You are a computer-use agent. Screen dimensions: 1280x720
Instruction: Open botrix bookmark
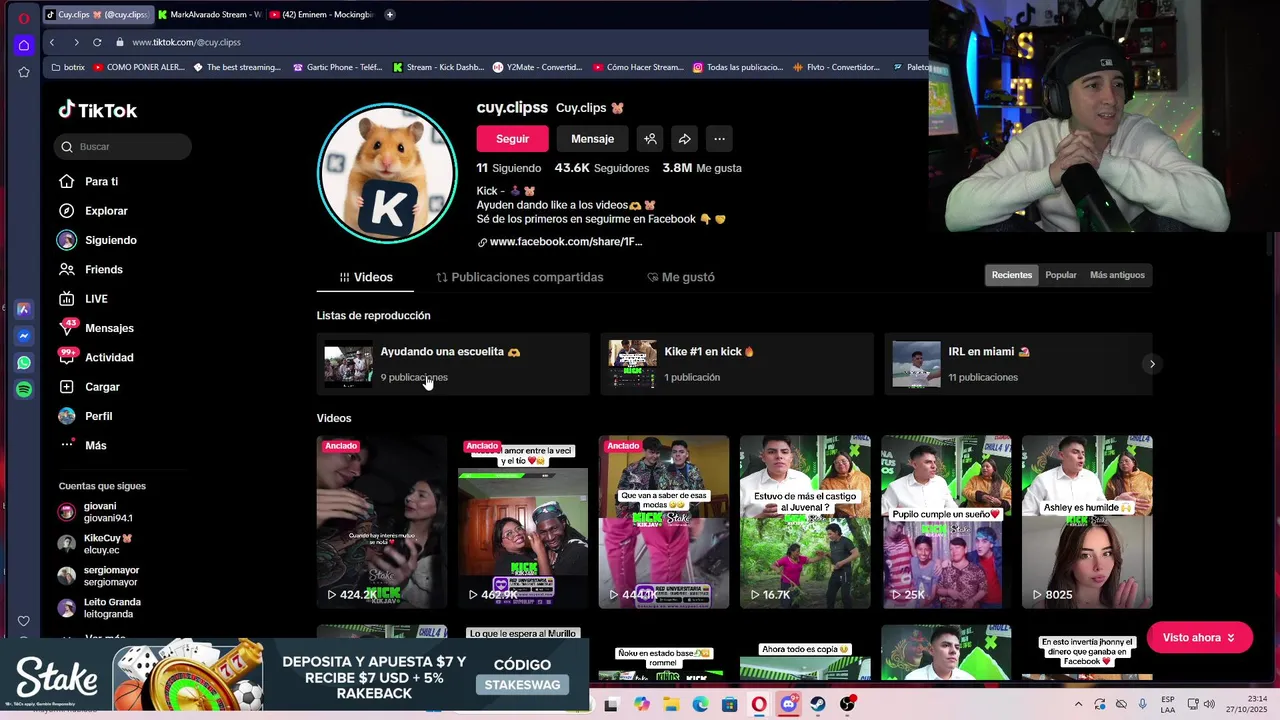pos(68,68)
